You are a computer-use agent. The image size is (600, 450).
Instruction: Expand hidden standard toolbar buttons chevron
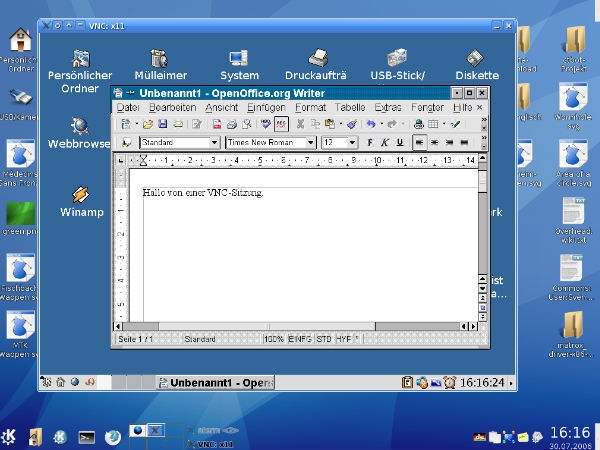484,120
